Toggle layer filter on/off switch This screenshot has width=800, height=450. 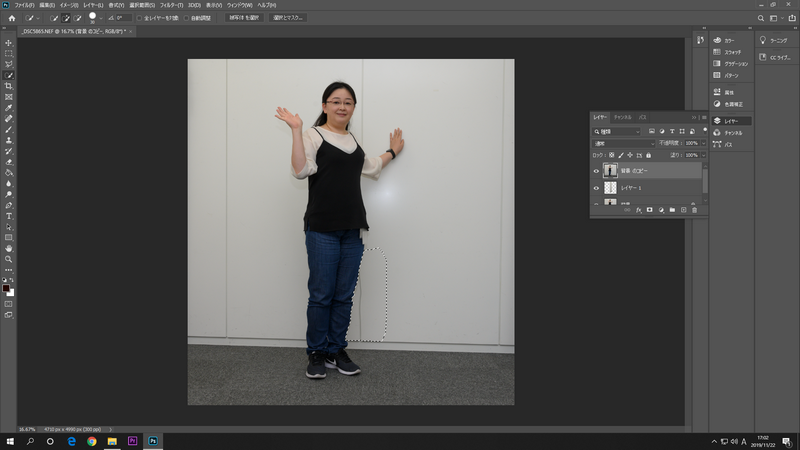click(705, 130)
